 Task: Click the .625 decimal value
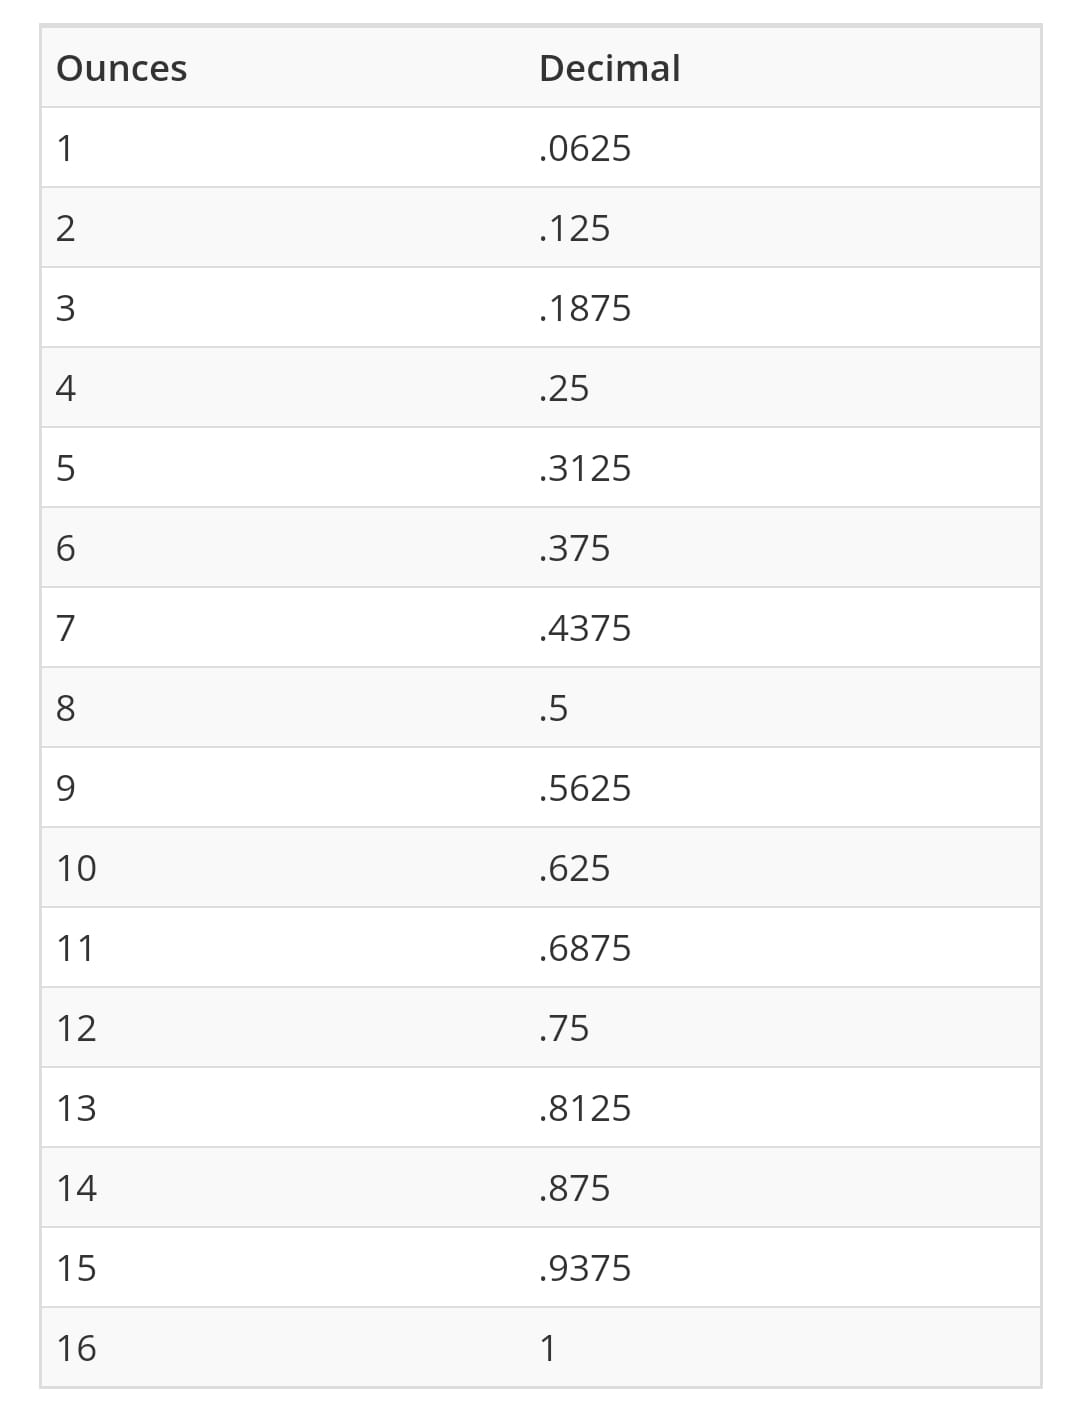click(x=574, y=868)
